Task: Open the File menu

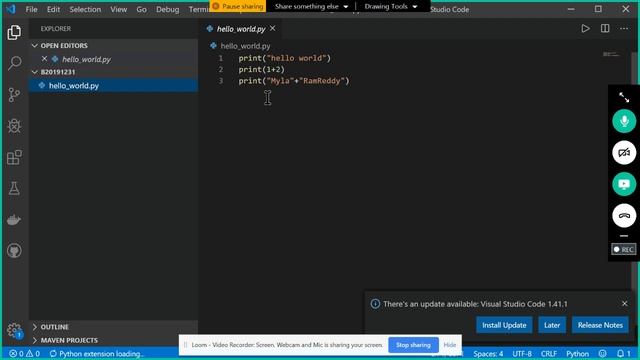Action: (x=31, y=9)
